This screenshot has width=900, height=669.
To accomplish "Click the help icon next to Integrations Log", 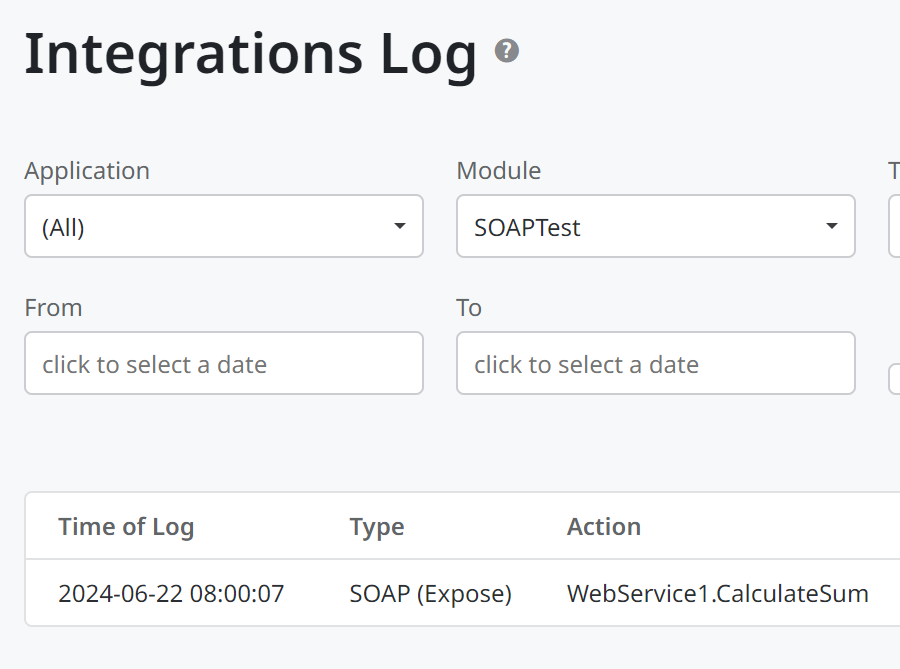I will (506, 49).
